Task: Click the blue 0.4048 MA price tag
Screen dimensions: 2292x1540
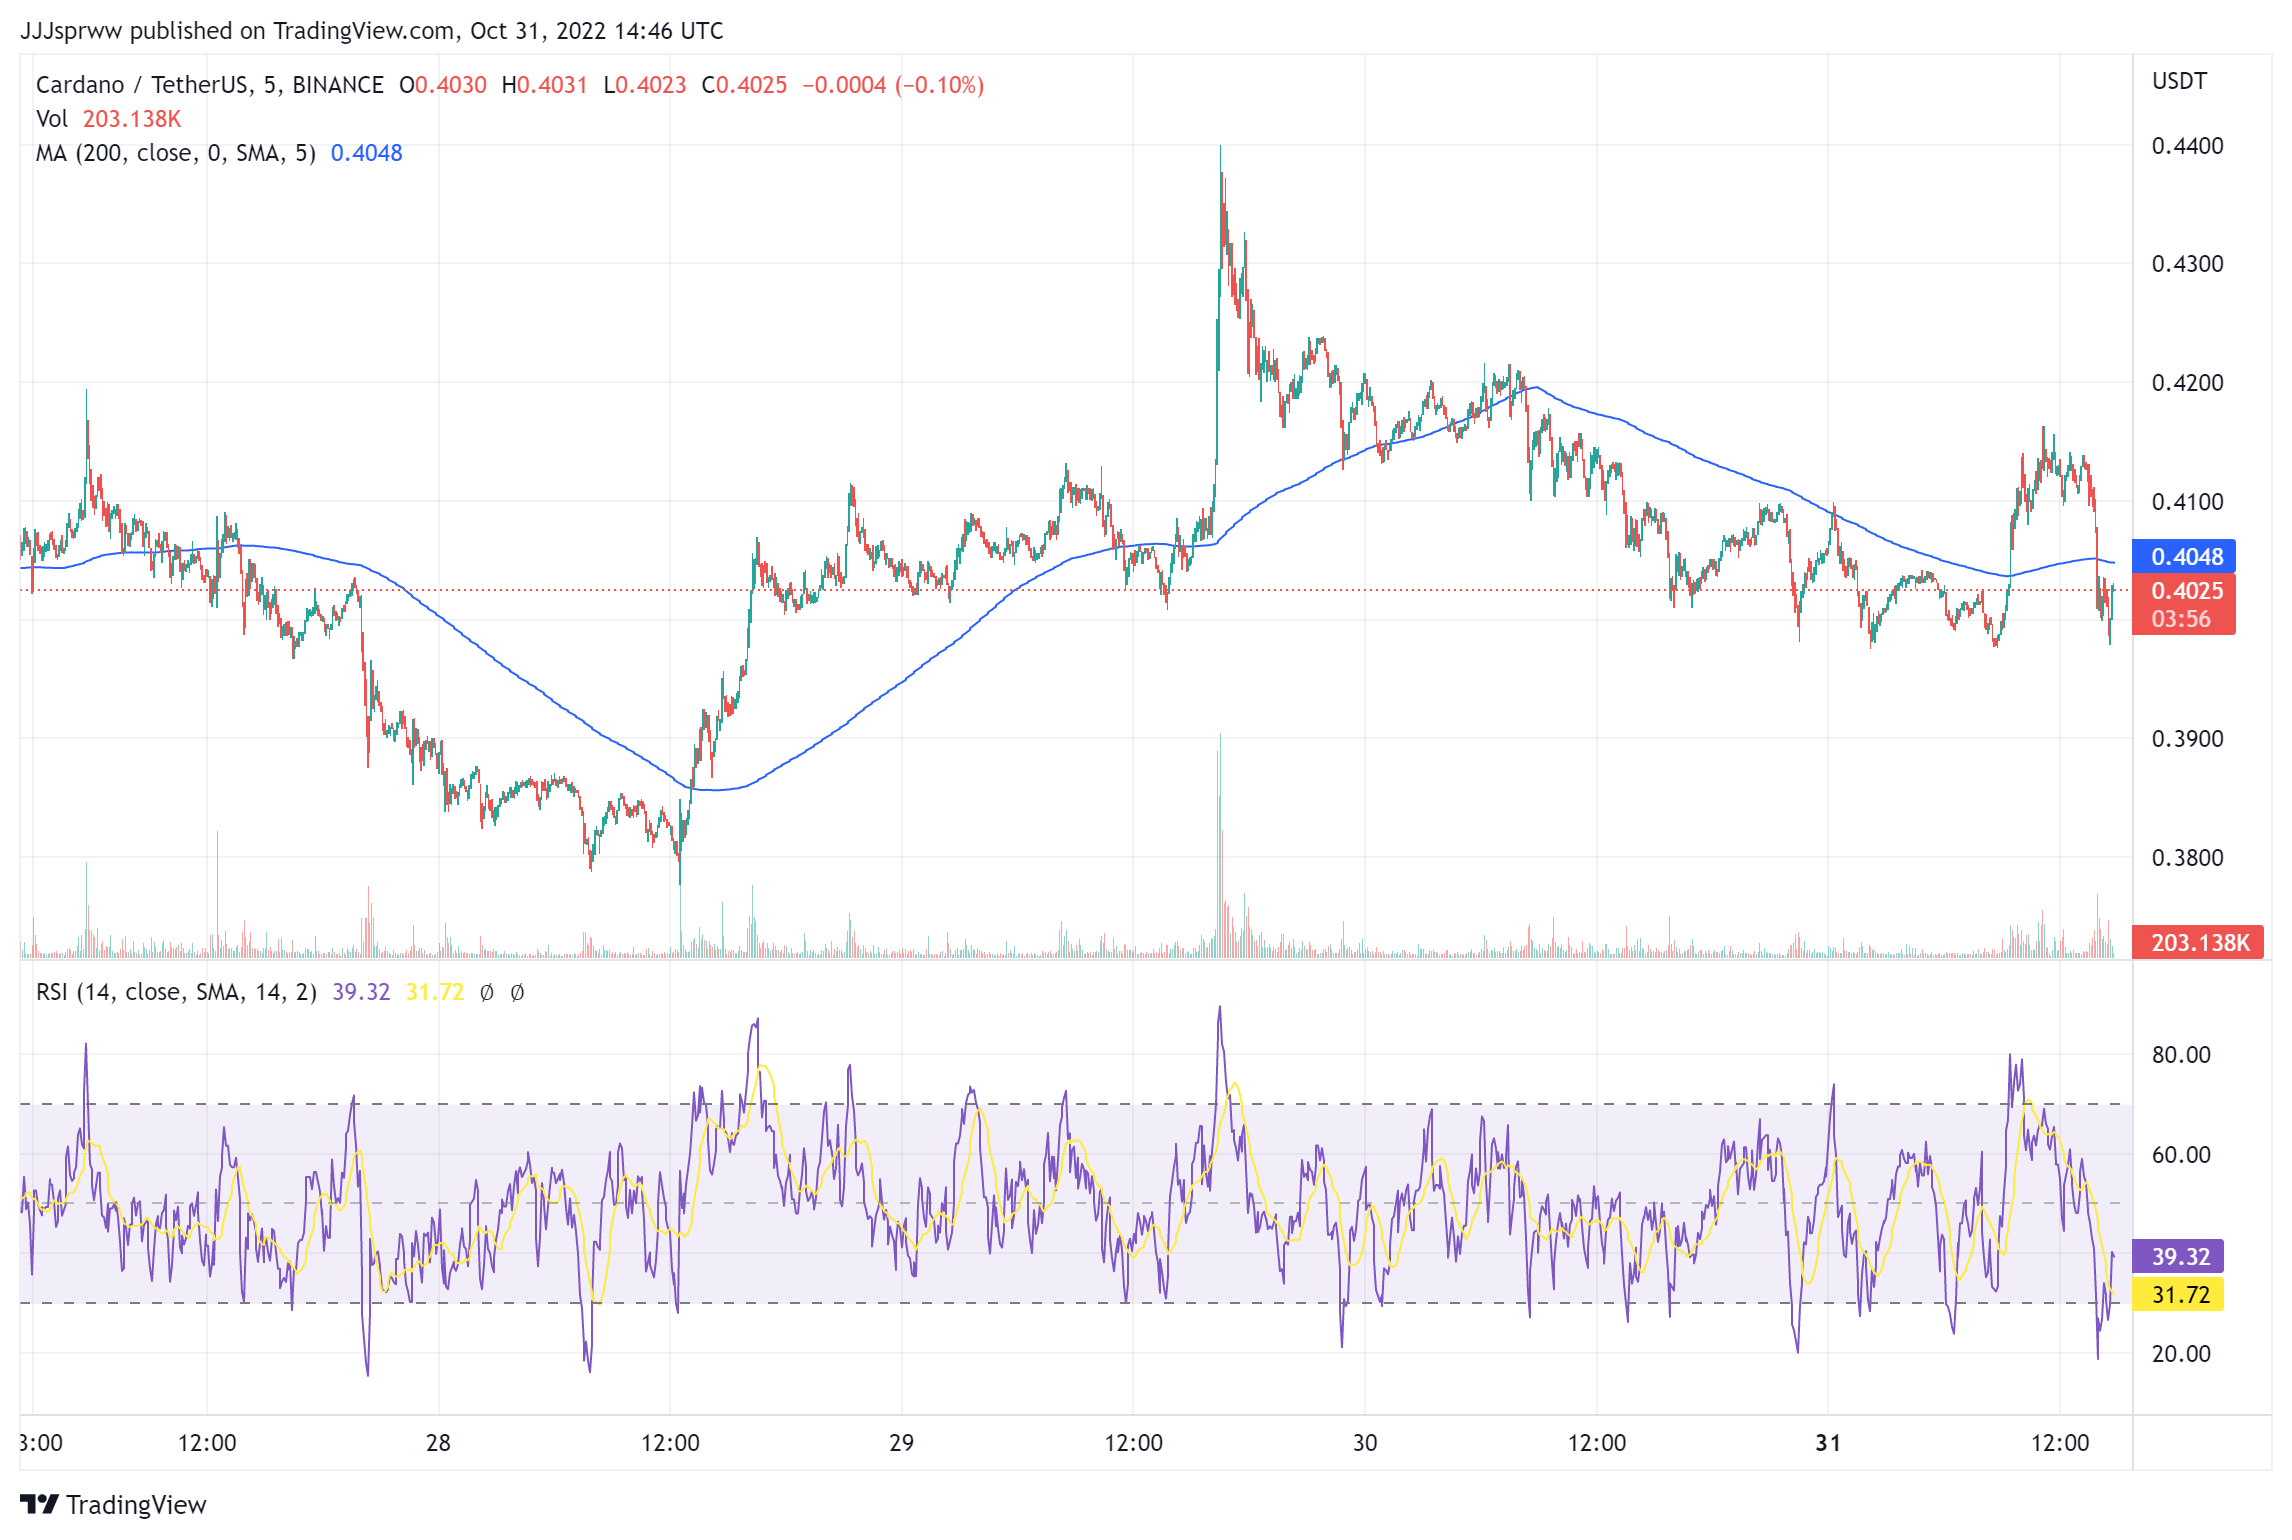Action: [2184, 556]
